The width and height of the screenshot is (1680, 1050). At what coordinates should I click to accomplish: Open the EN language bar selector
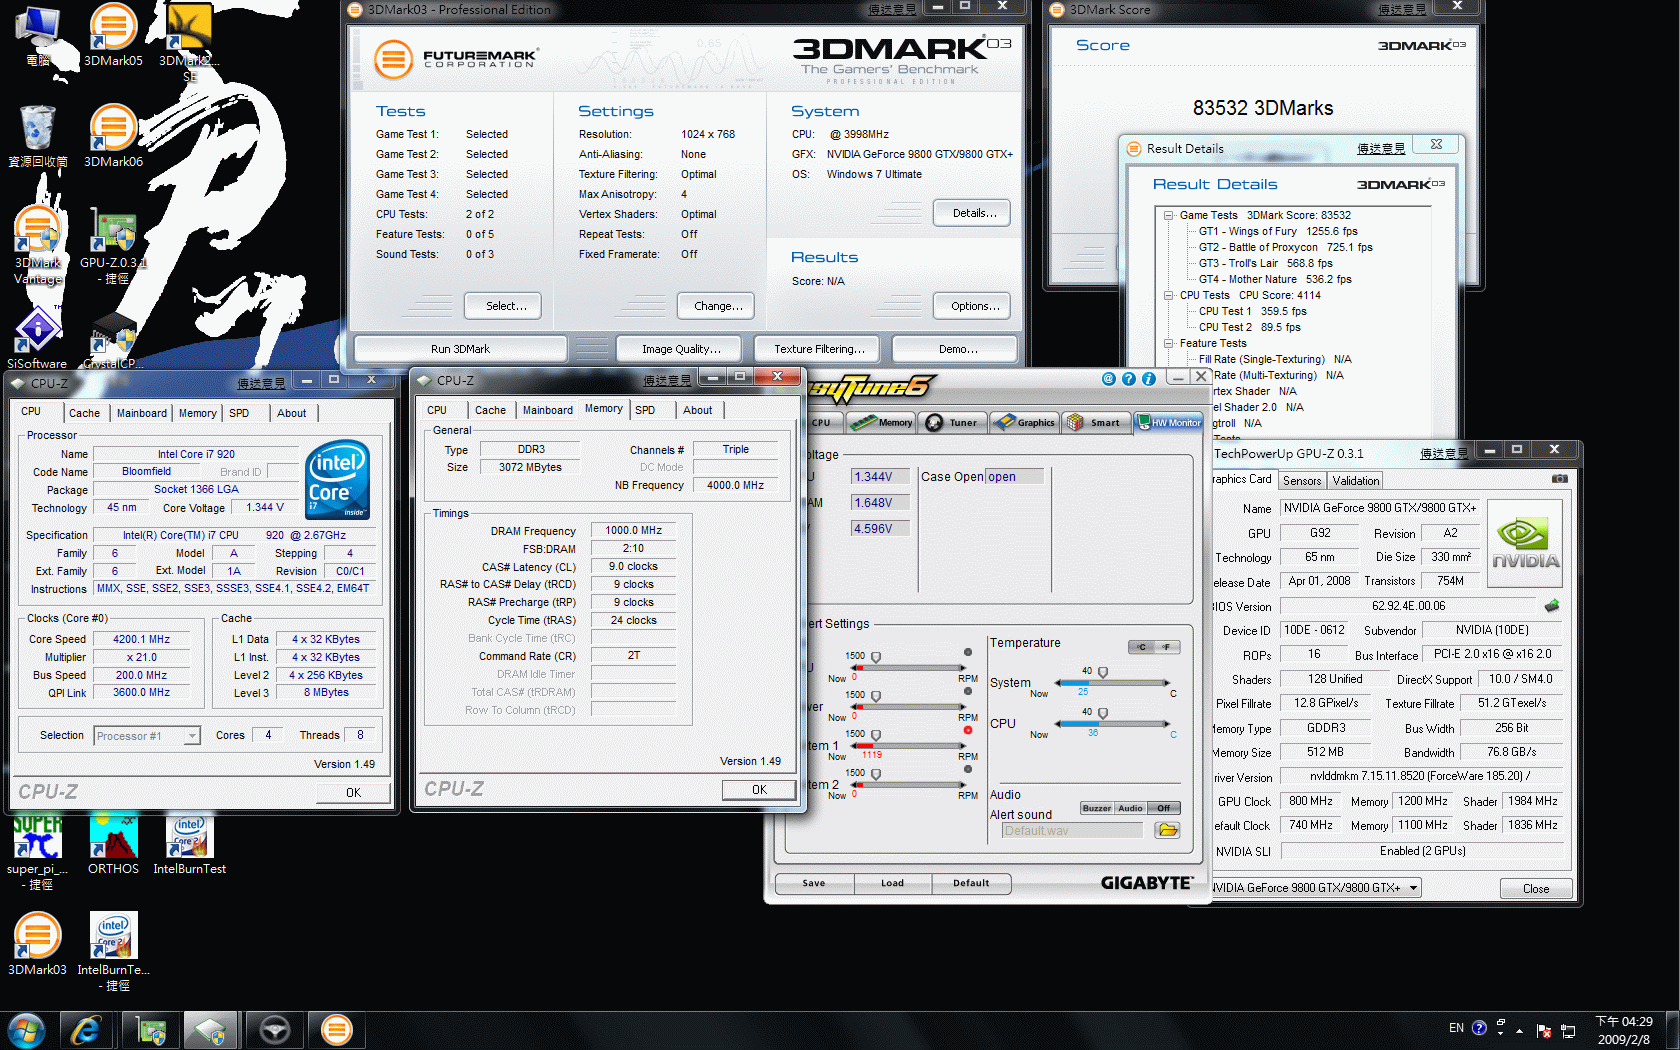click(1456, 1028)
